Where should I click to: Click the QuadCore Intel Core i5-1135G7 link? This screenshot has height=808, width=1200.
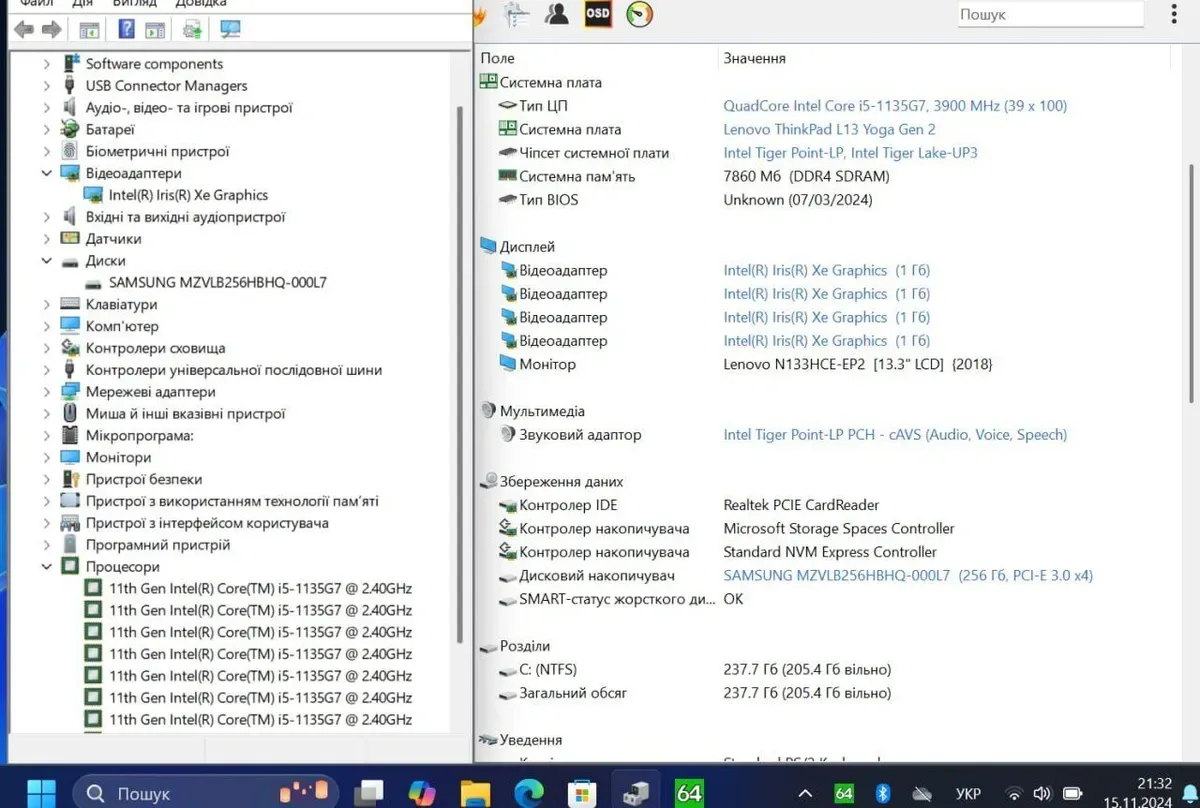(894, 105)
